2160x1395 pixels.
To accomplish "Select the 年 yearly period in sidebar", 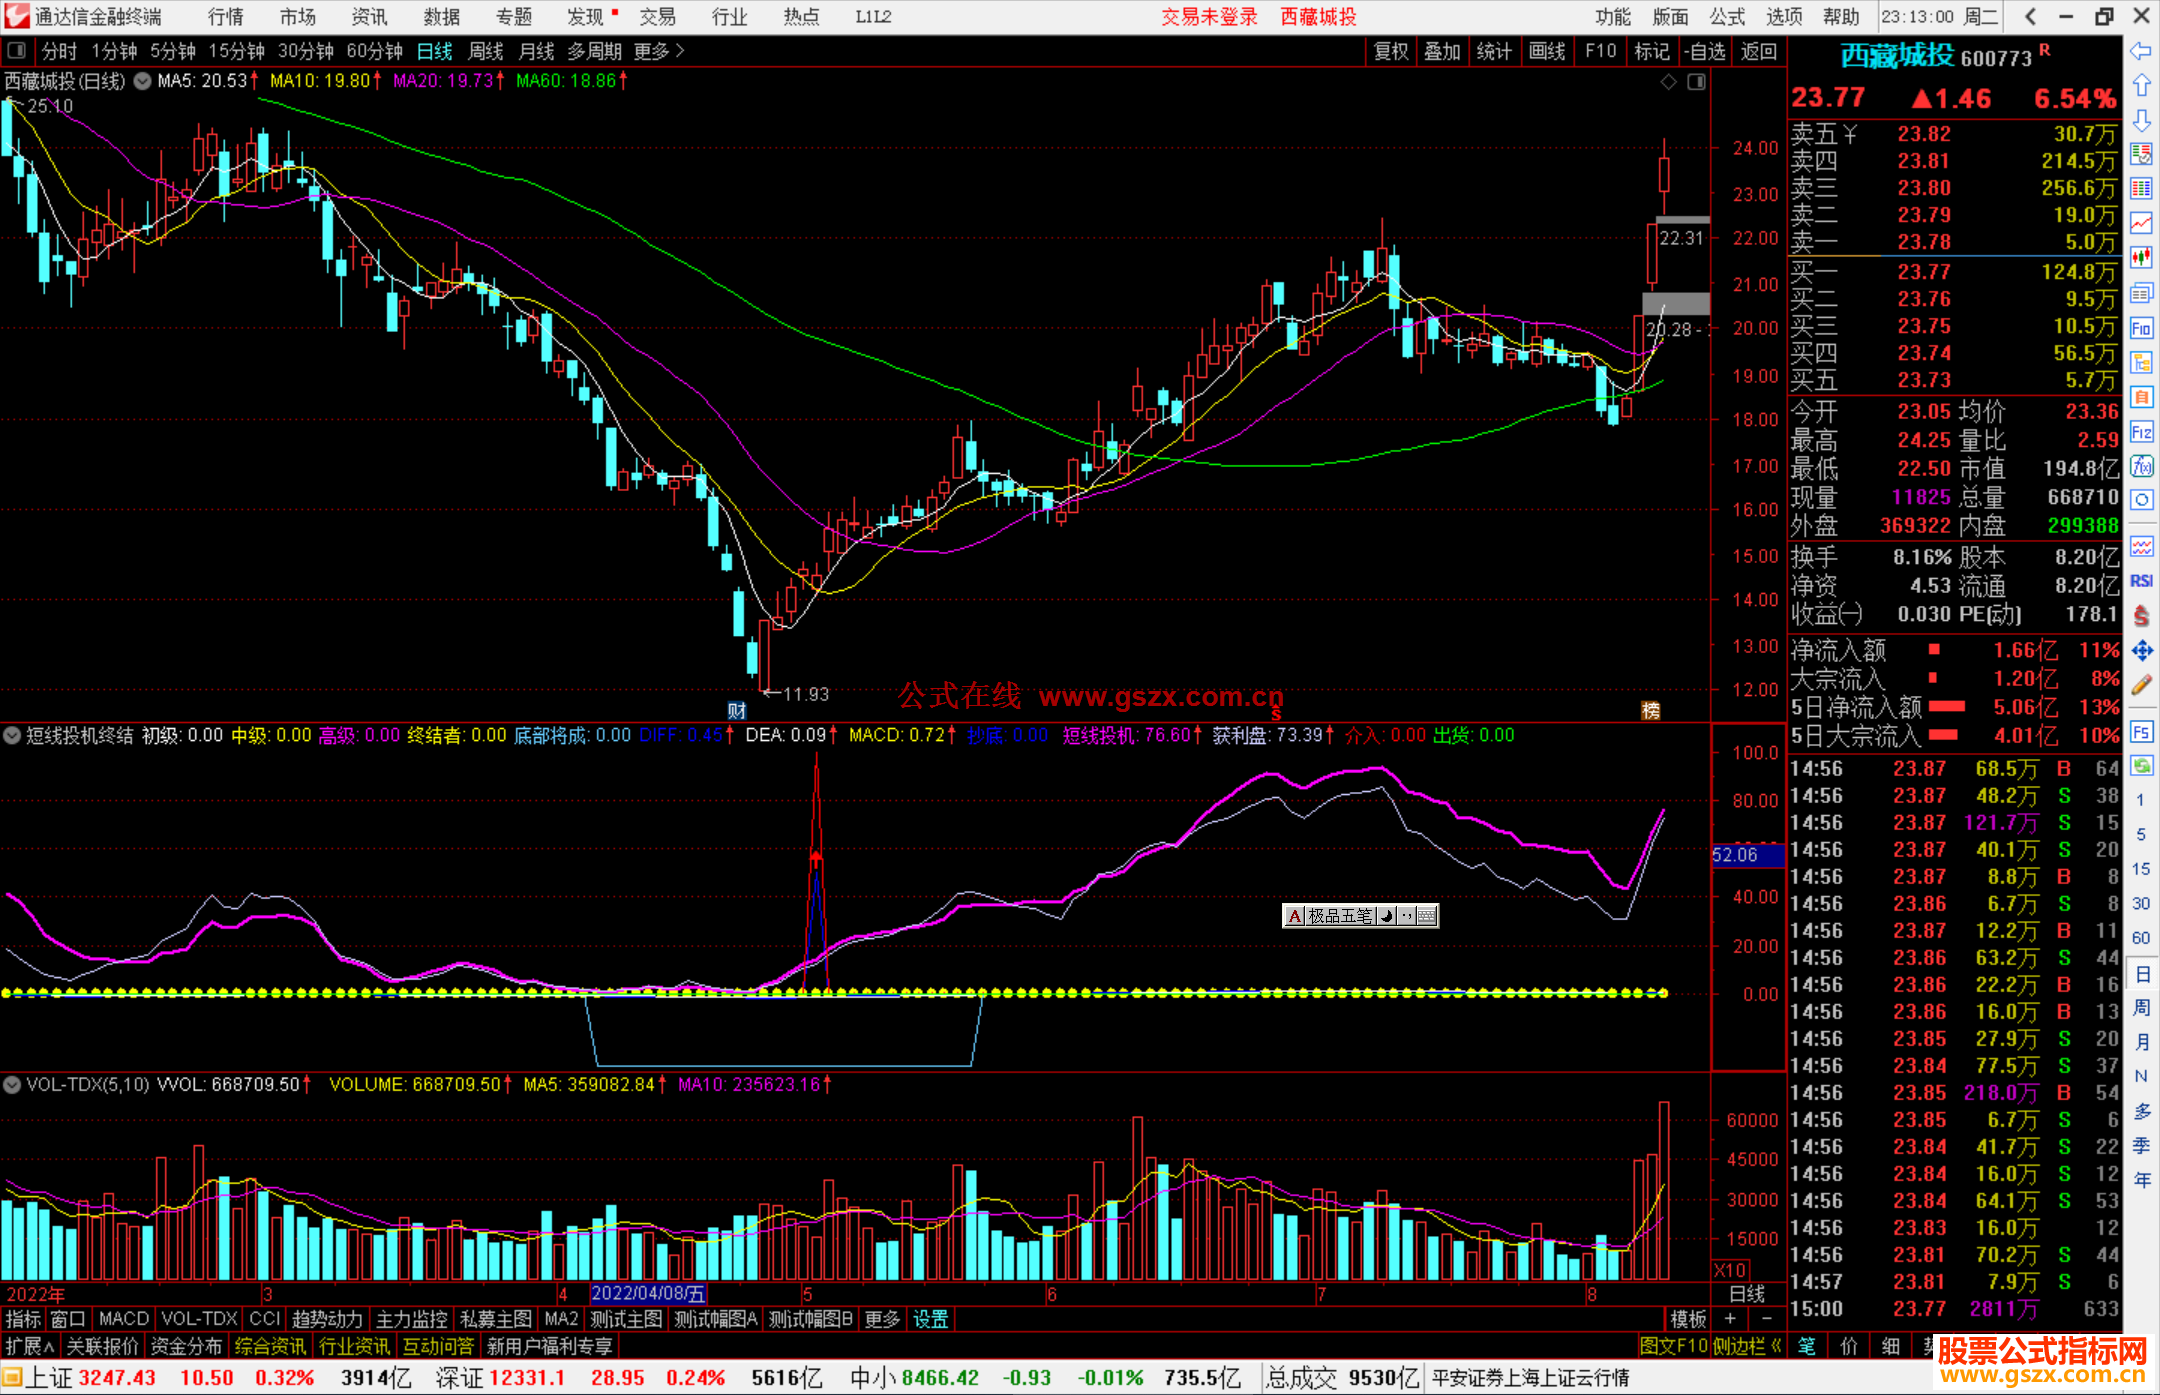I will coord(2141,1180).
